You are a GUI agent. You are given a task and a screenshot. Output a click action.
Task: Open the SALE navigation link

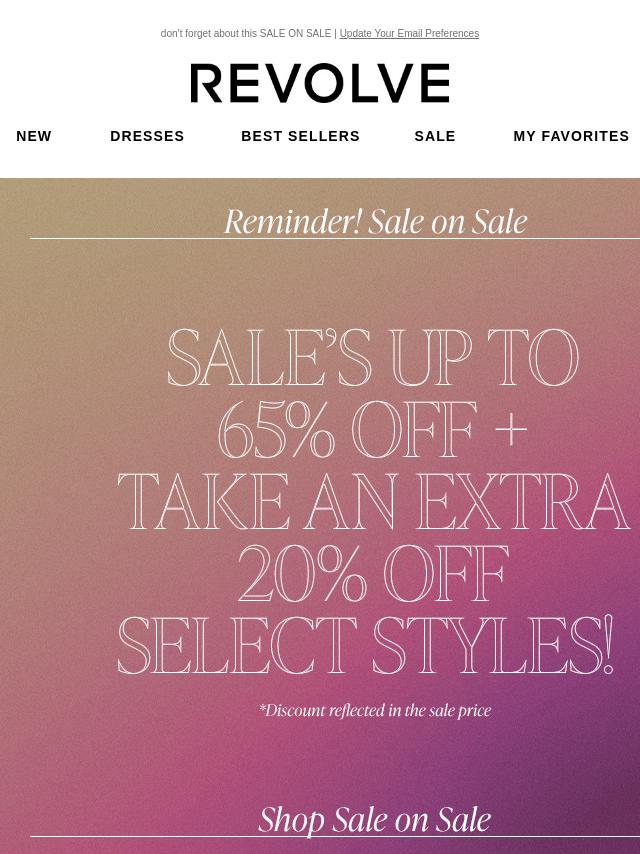click(435, 136)
